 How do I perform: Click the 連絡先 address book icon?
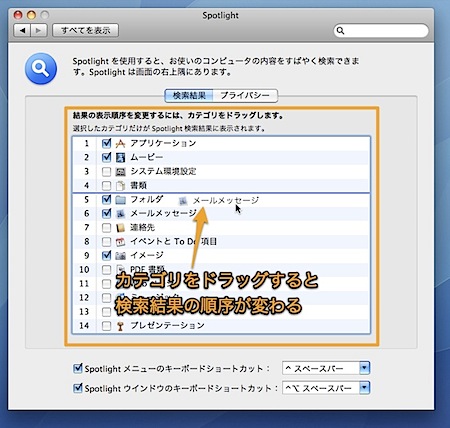120,228
